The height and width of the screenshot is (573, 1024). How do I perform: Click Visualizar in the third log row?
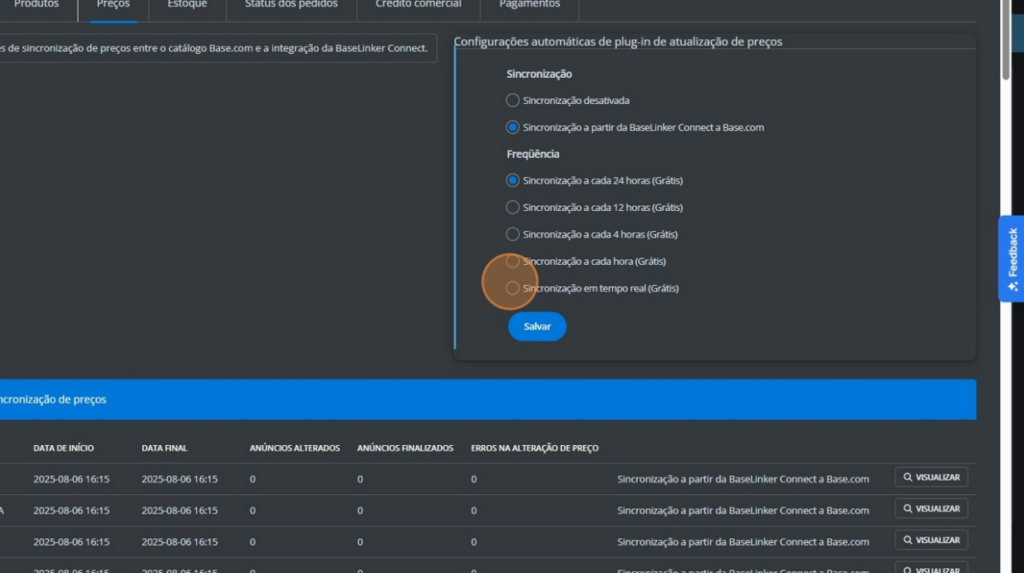(931, 540)
